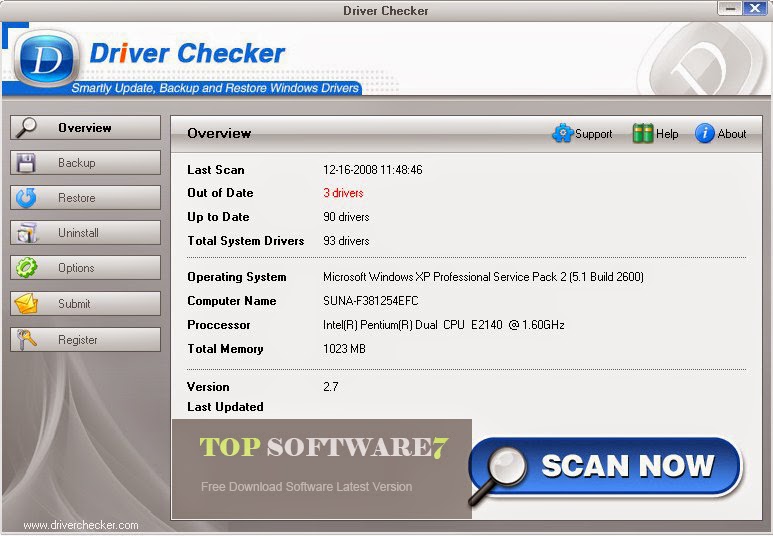
Task: Start a scan with SCAN NOW button
Action: tap(606, 467)
